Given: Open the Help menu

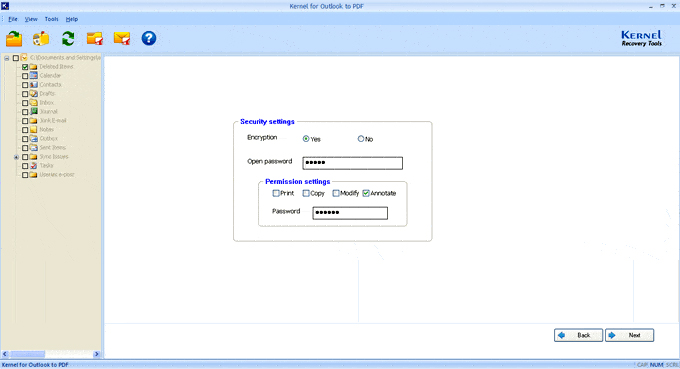Looking at the screenshot, I should (x=72, y=19).
